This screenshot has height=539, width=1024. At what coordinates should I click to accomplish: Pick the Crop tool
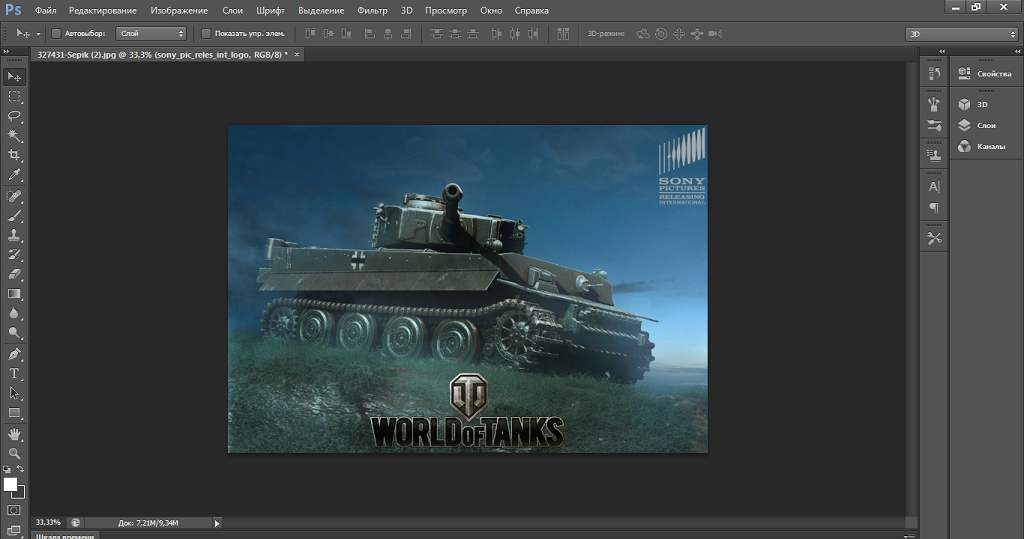point(14,155)
